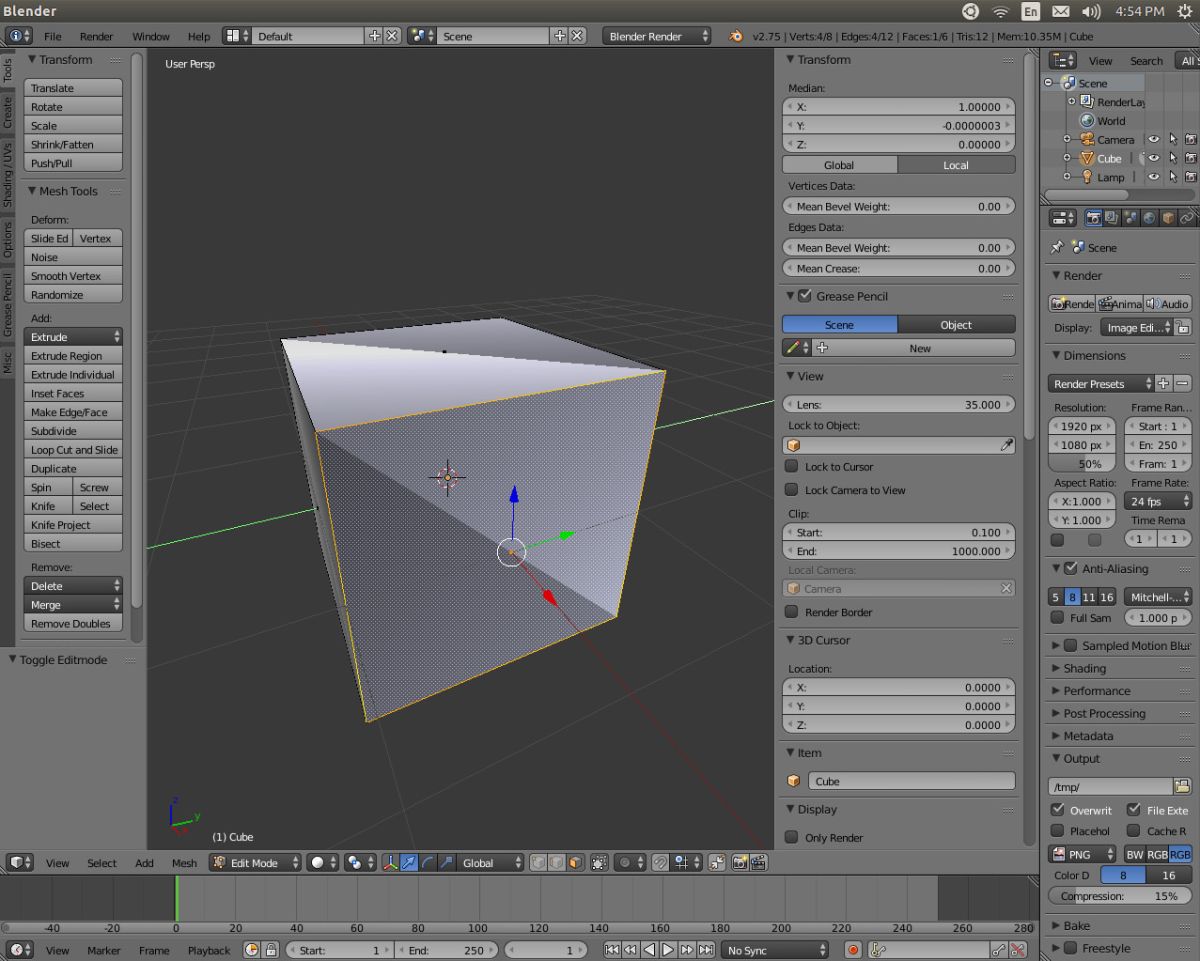
Task: Open the Scene properties tab
Action: click(1131, 217)
